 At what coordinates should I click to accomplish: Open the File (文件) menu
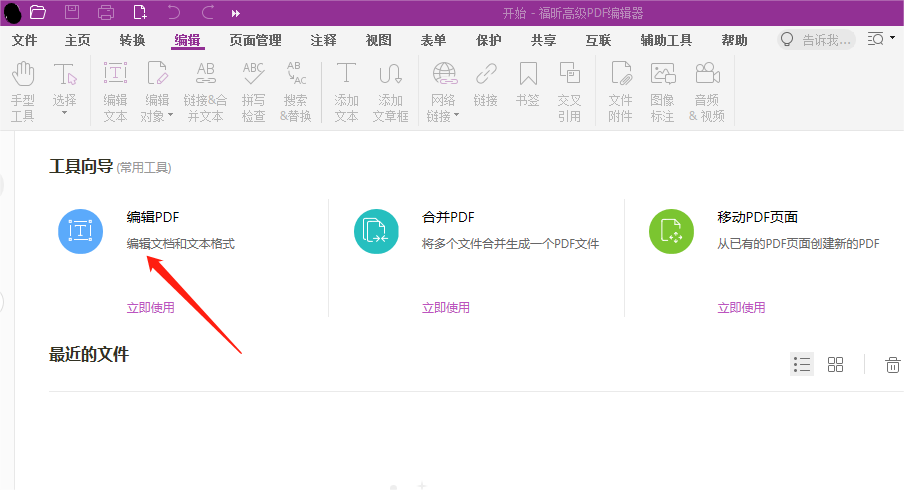pyautogui.click(x=24, y=40)
